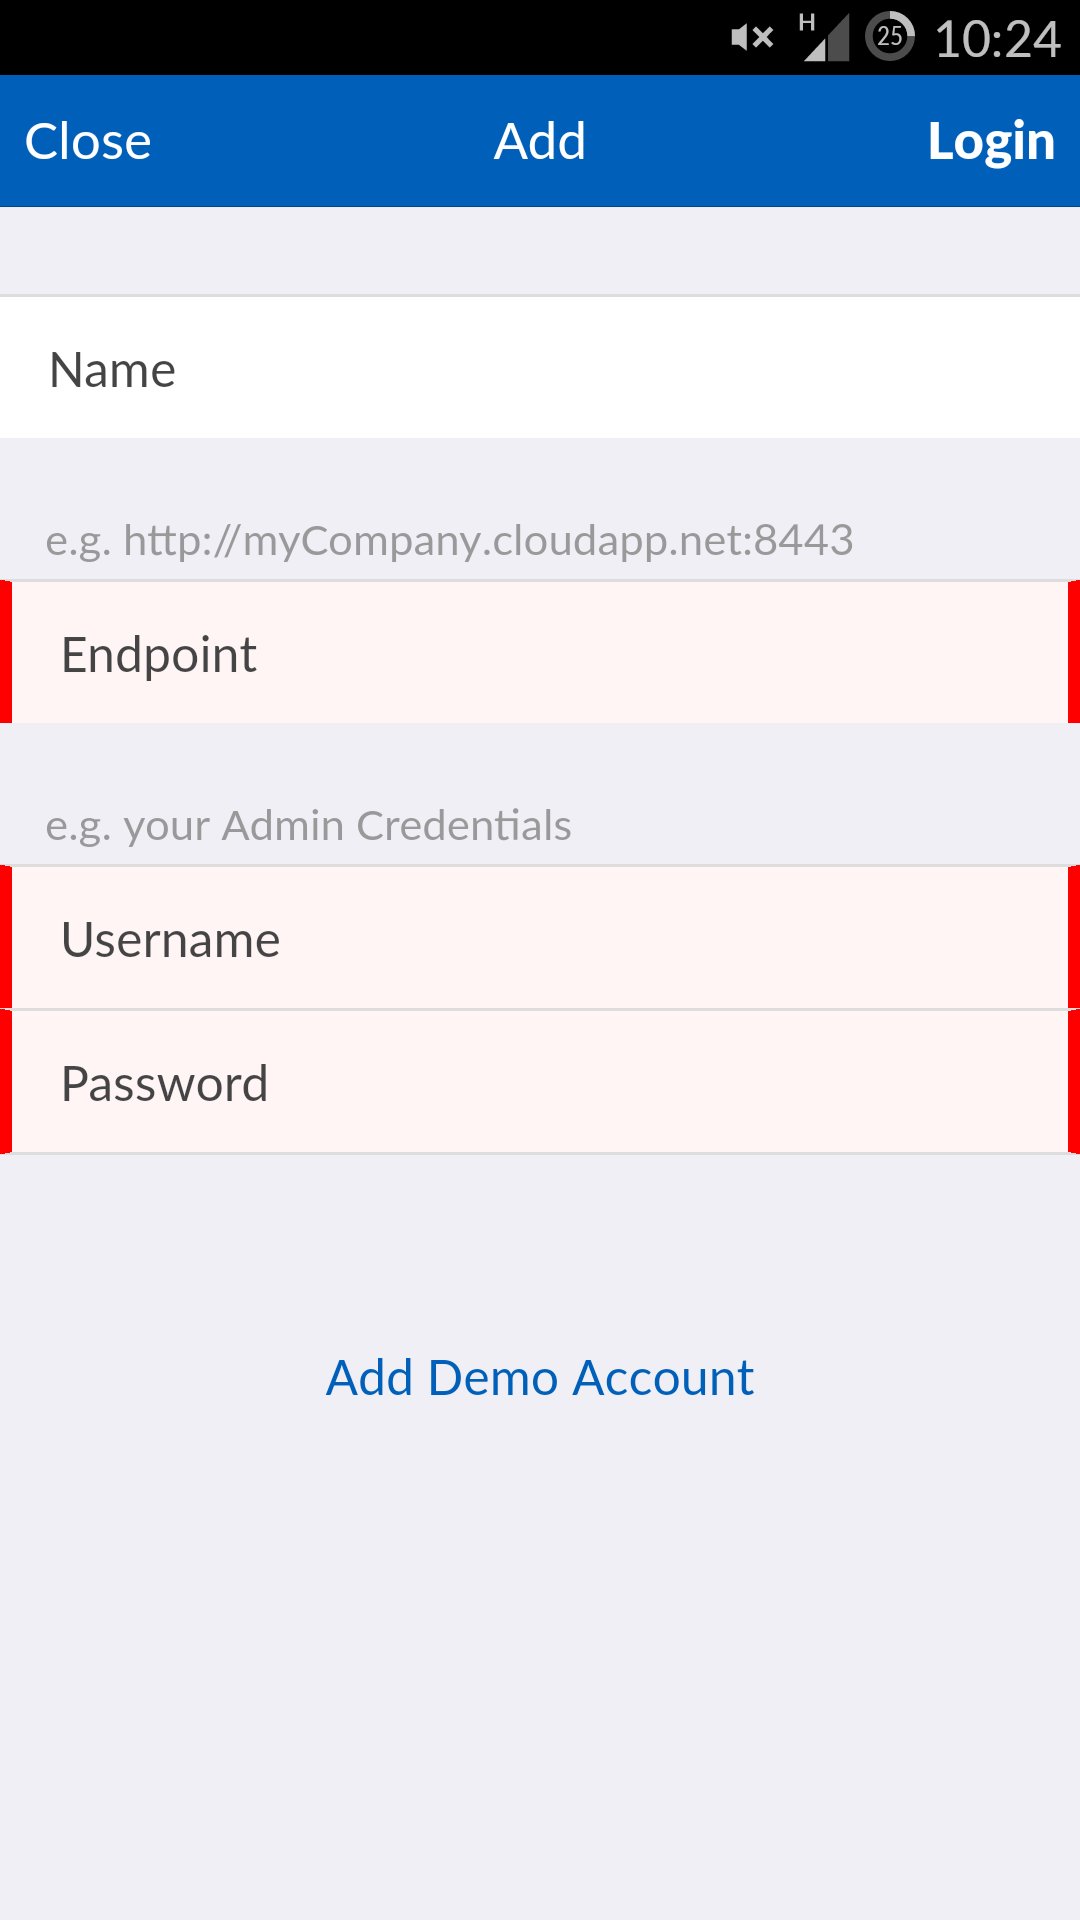Tap red marker left of Password
Image resolution: width=1080 pixels, height=1920 pixels.
click(x=6, y=1082)
